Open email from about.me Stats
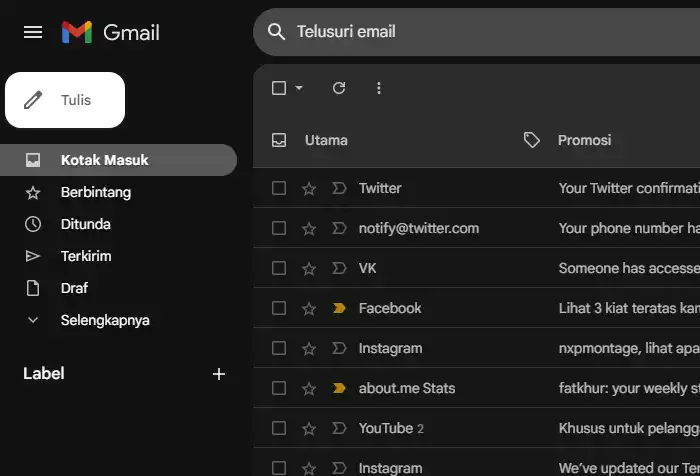This screenshot has width=700, height=476. point(407,388)
